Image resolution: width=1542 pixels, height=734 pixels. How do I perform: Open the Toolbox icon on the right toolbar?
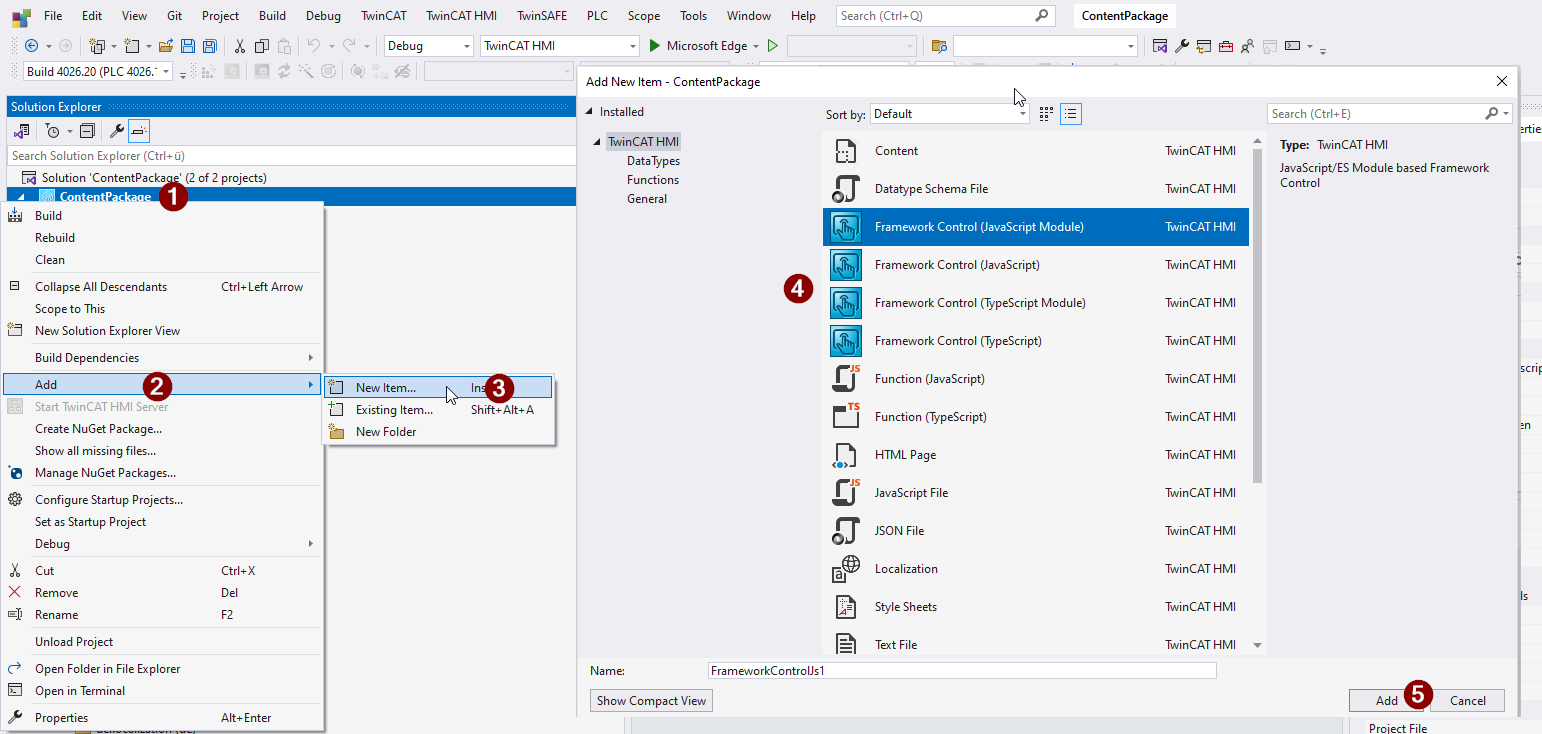pos(1226,46)
